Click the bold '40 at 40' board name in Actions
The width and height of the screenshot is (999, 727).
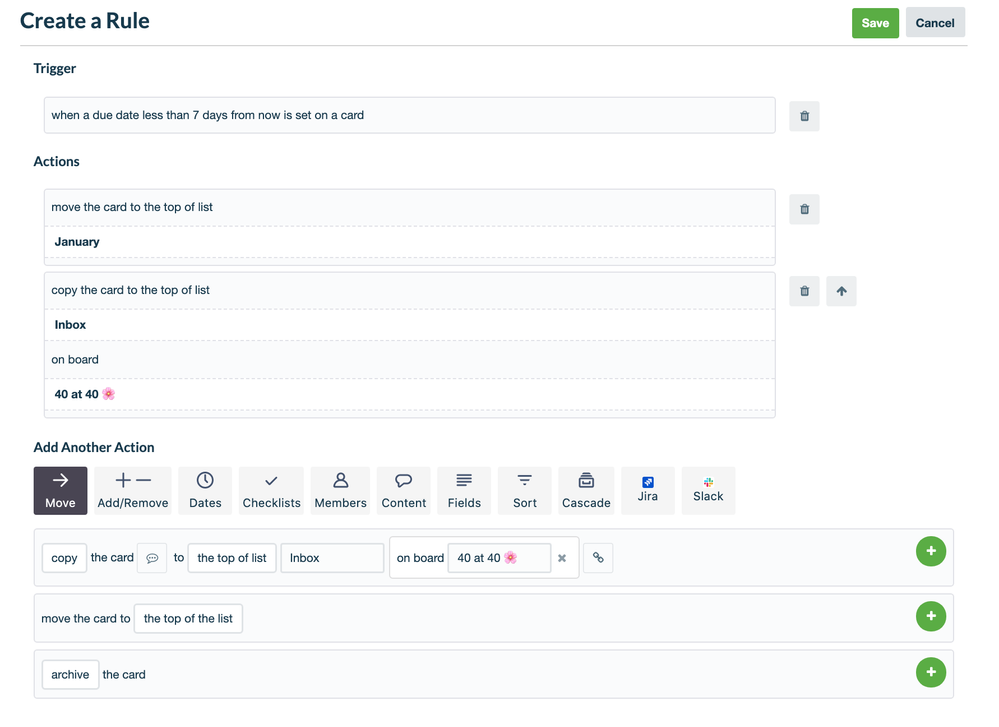(x=85, y=394)
